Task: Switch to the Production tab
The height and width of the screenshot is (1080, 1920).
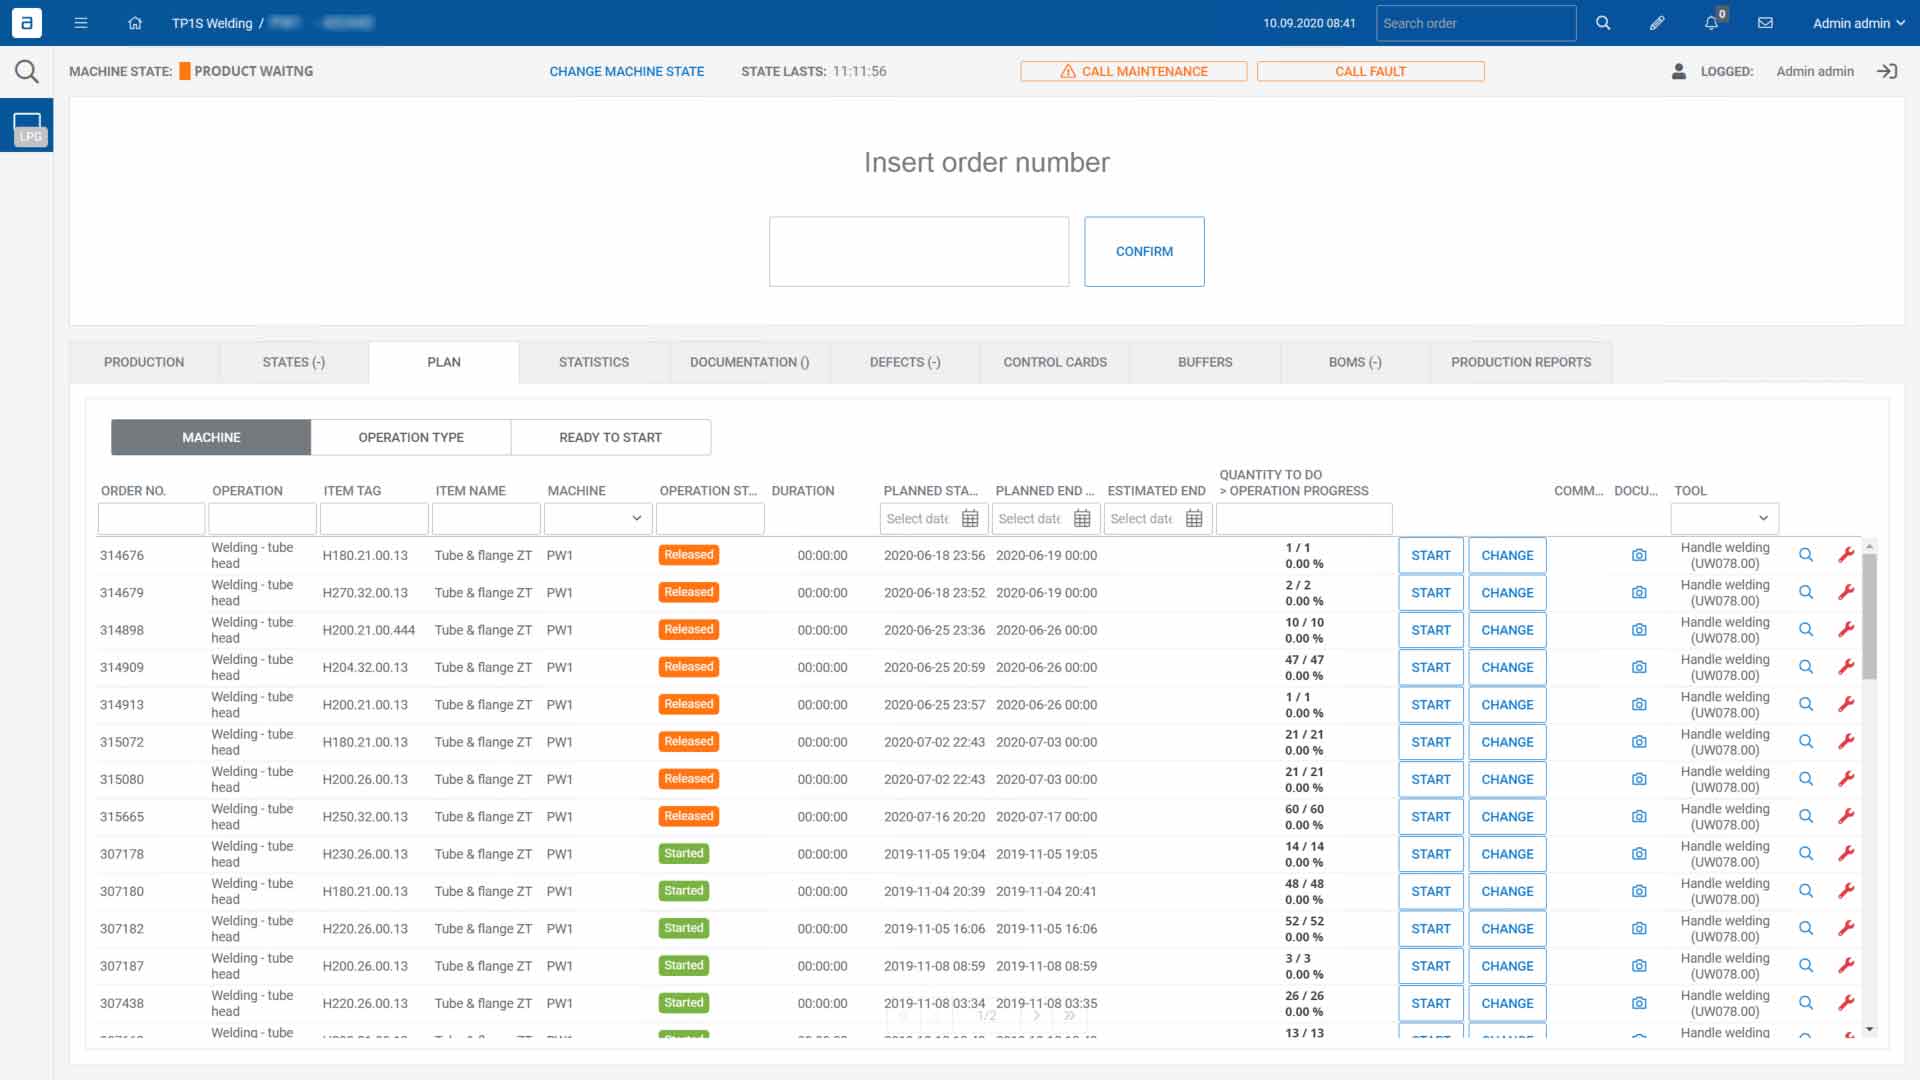Action: (x=144, y=362)
